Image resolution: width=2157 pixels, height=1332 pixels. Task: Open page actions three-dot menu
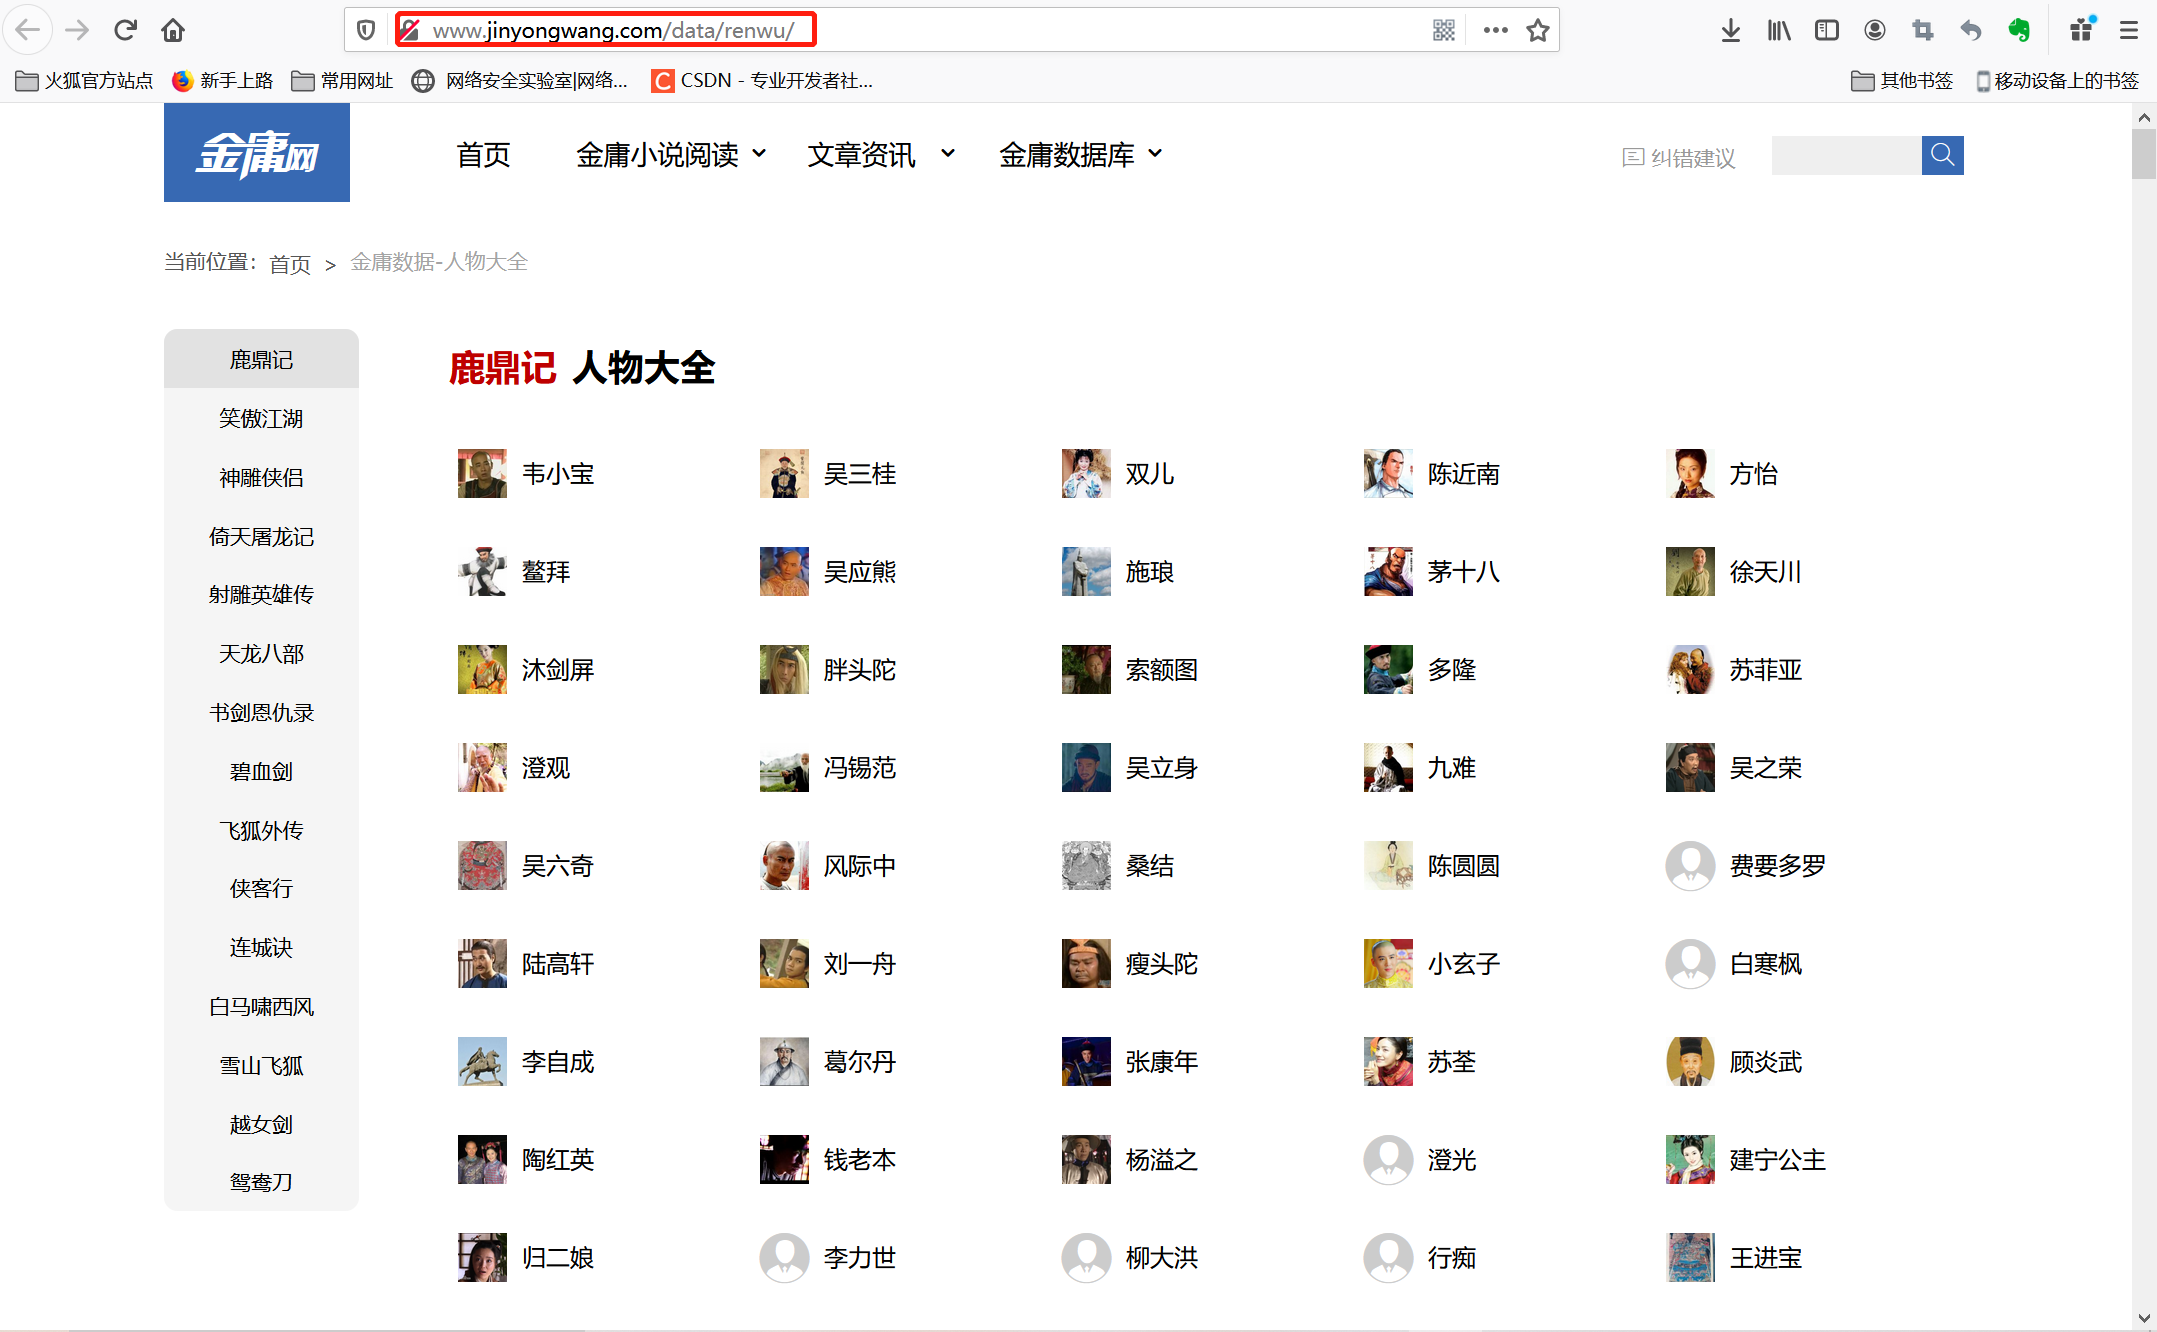click(x=1495, y=30)
